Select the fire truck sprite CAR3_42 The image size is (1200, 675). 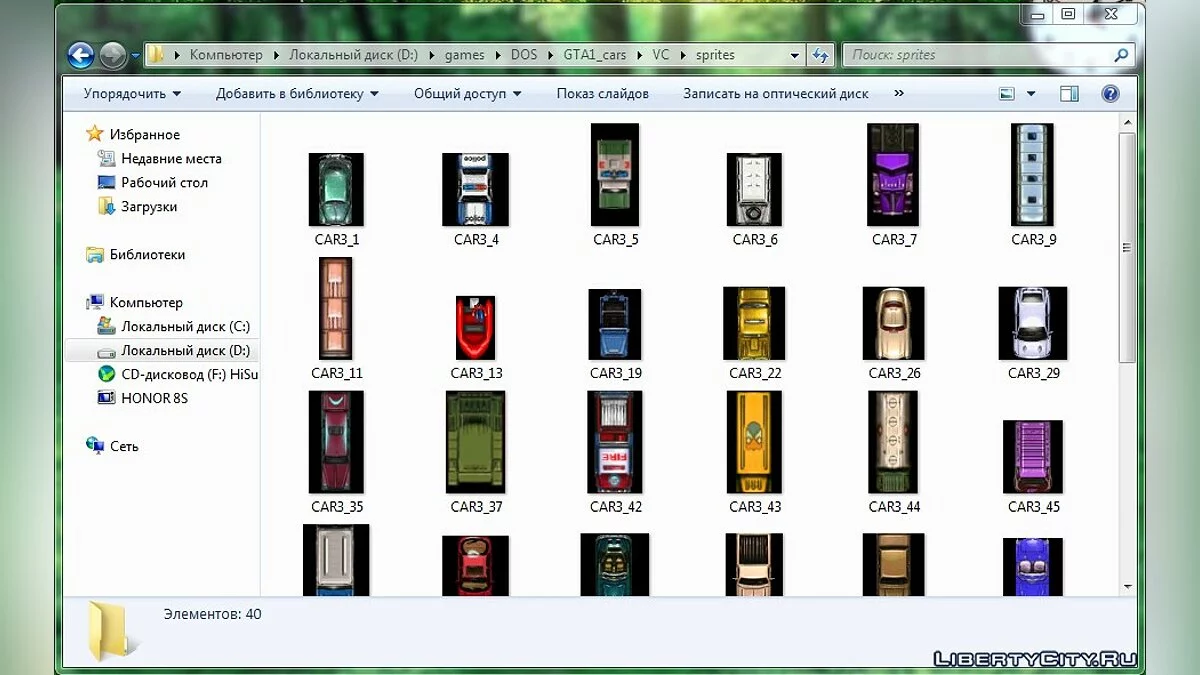coord(615,442)
